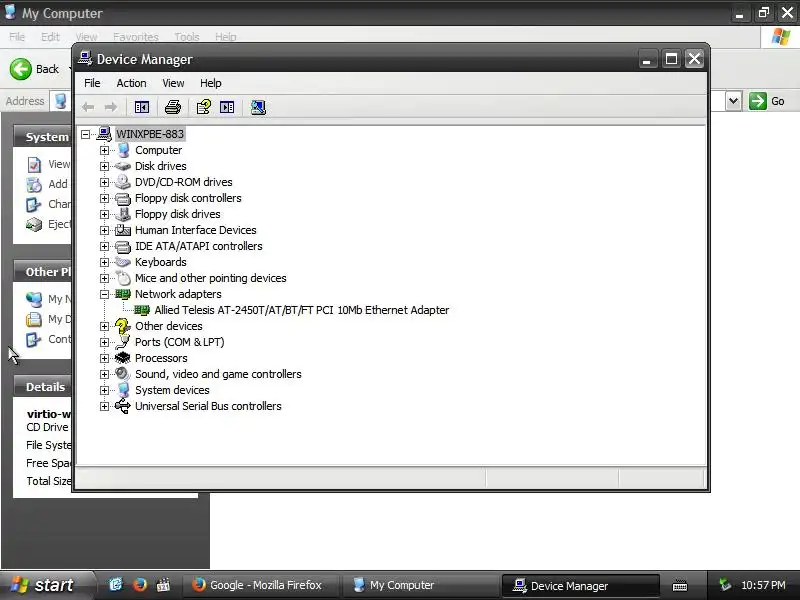The image size is (800, 600).
Task: Select the Sound, video and game controllers icon
Action: point(122,374)
